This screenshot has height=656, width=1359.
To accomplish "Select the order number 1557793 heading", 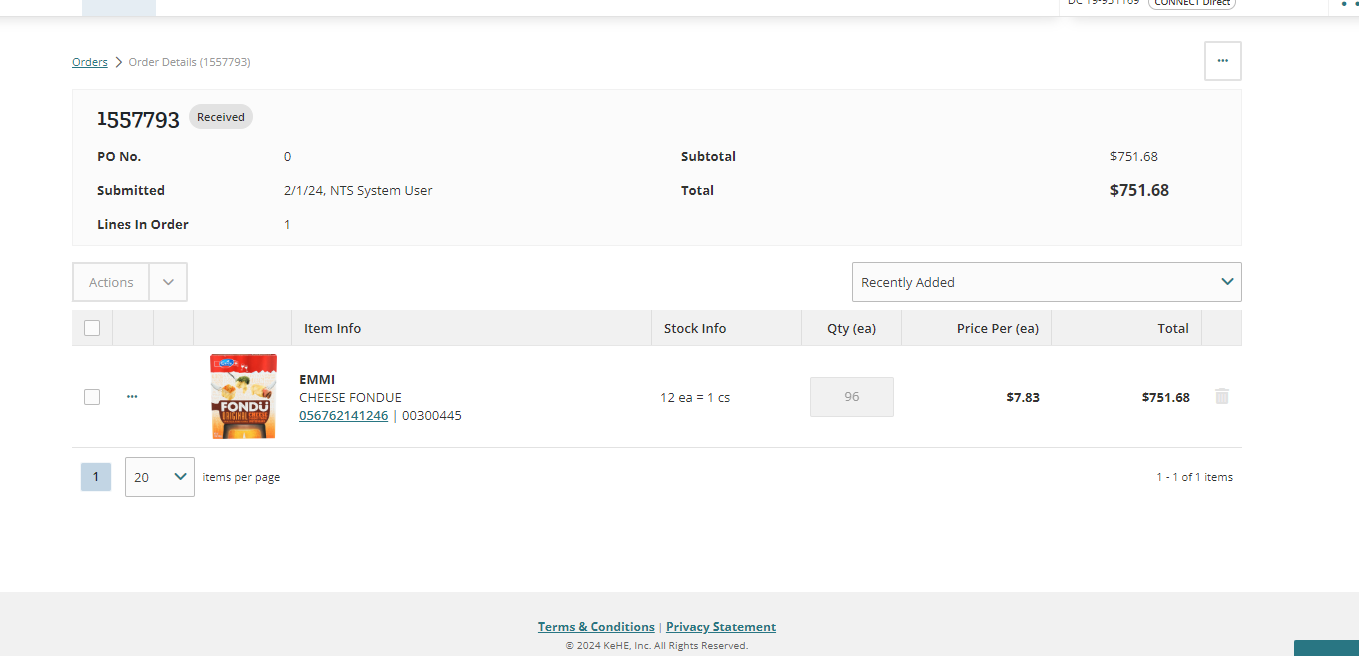I will coord(138,120).
